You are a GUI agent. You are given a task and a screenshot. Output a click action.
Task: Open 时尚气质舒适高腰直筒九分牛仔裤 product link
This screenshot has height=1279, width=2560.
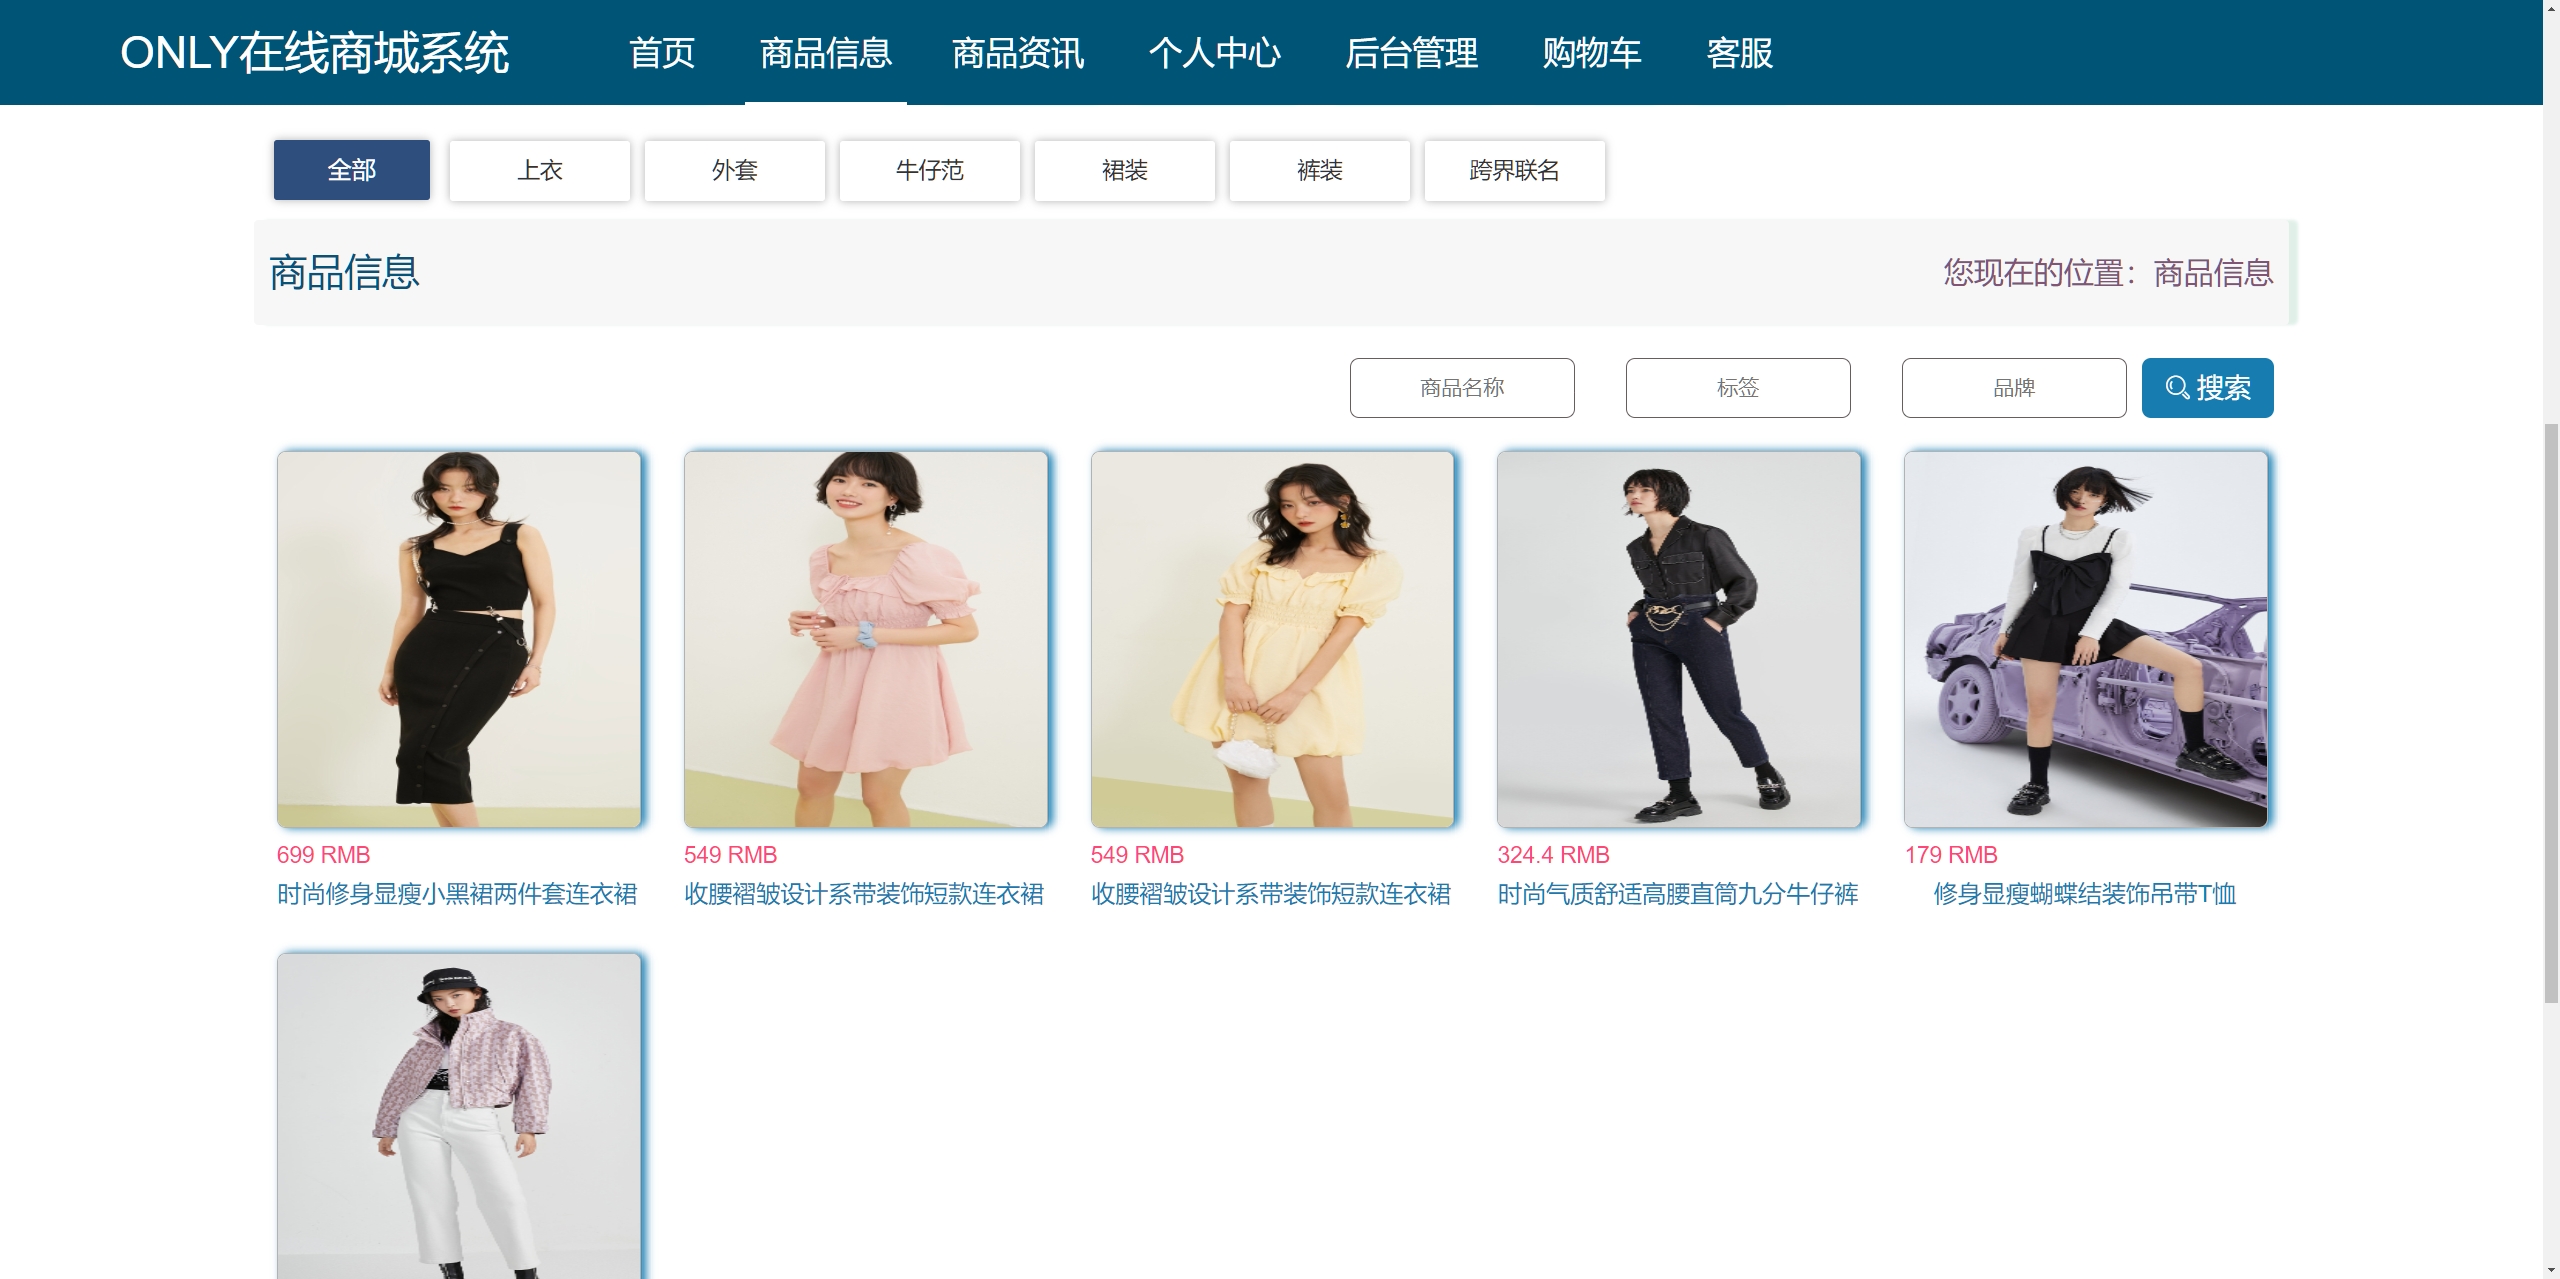(x=1678, y=894)
